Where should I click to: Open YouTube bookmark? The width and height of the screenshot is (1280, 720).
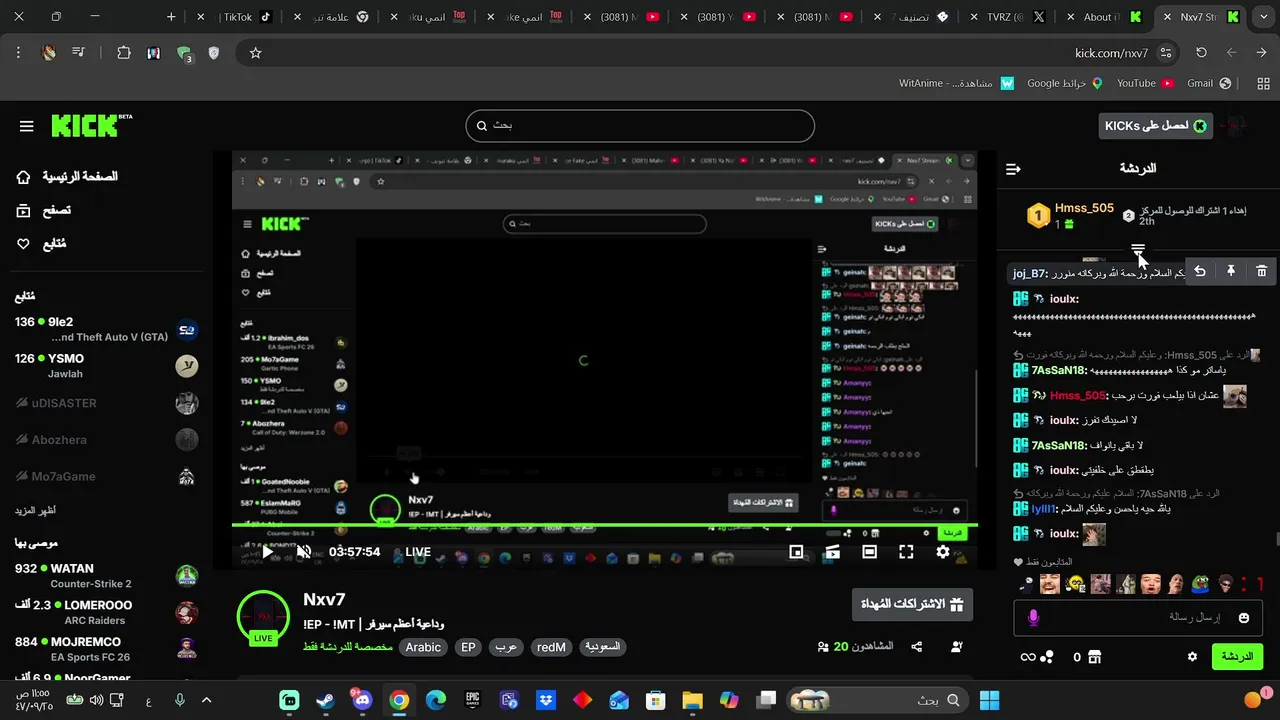click(x=1144, y=84)
